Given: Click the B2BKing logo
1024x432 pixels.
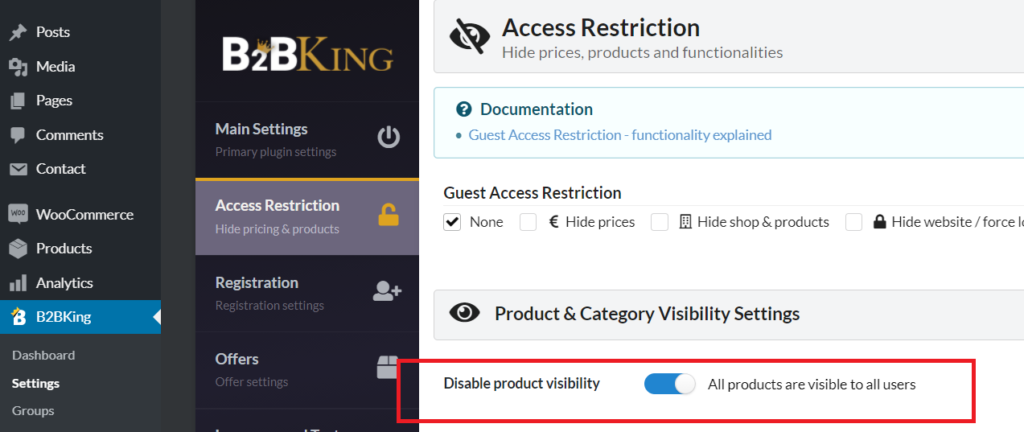Looking at the screenshot, I should point(308,54).
